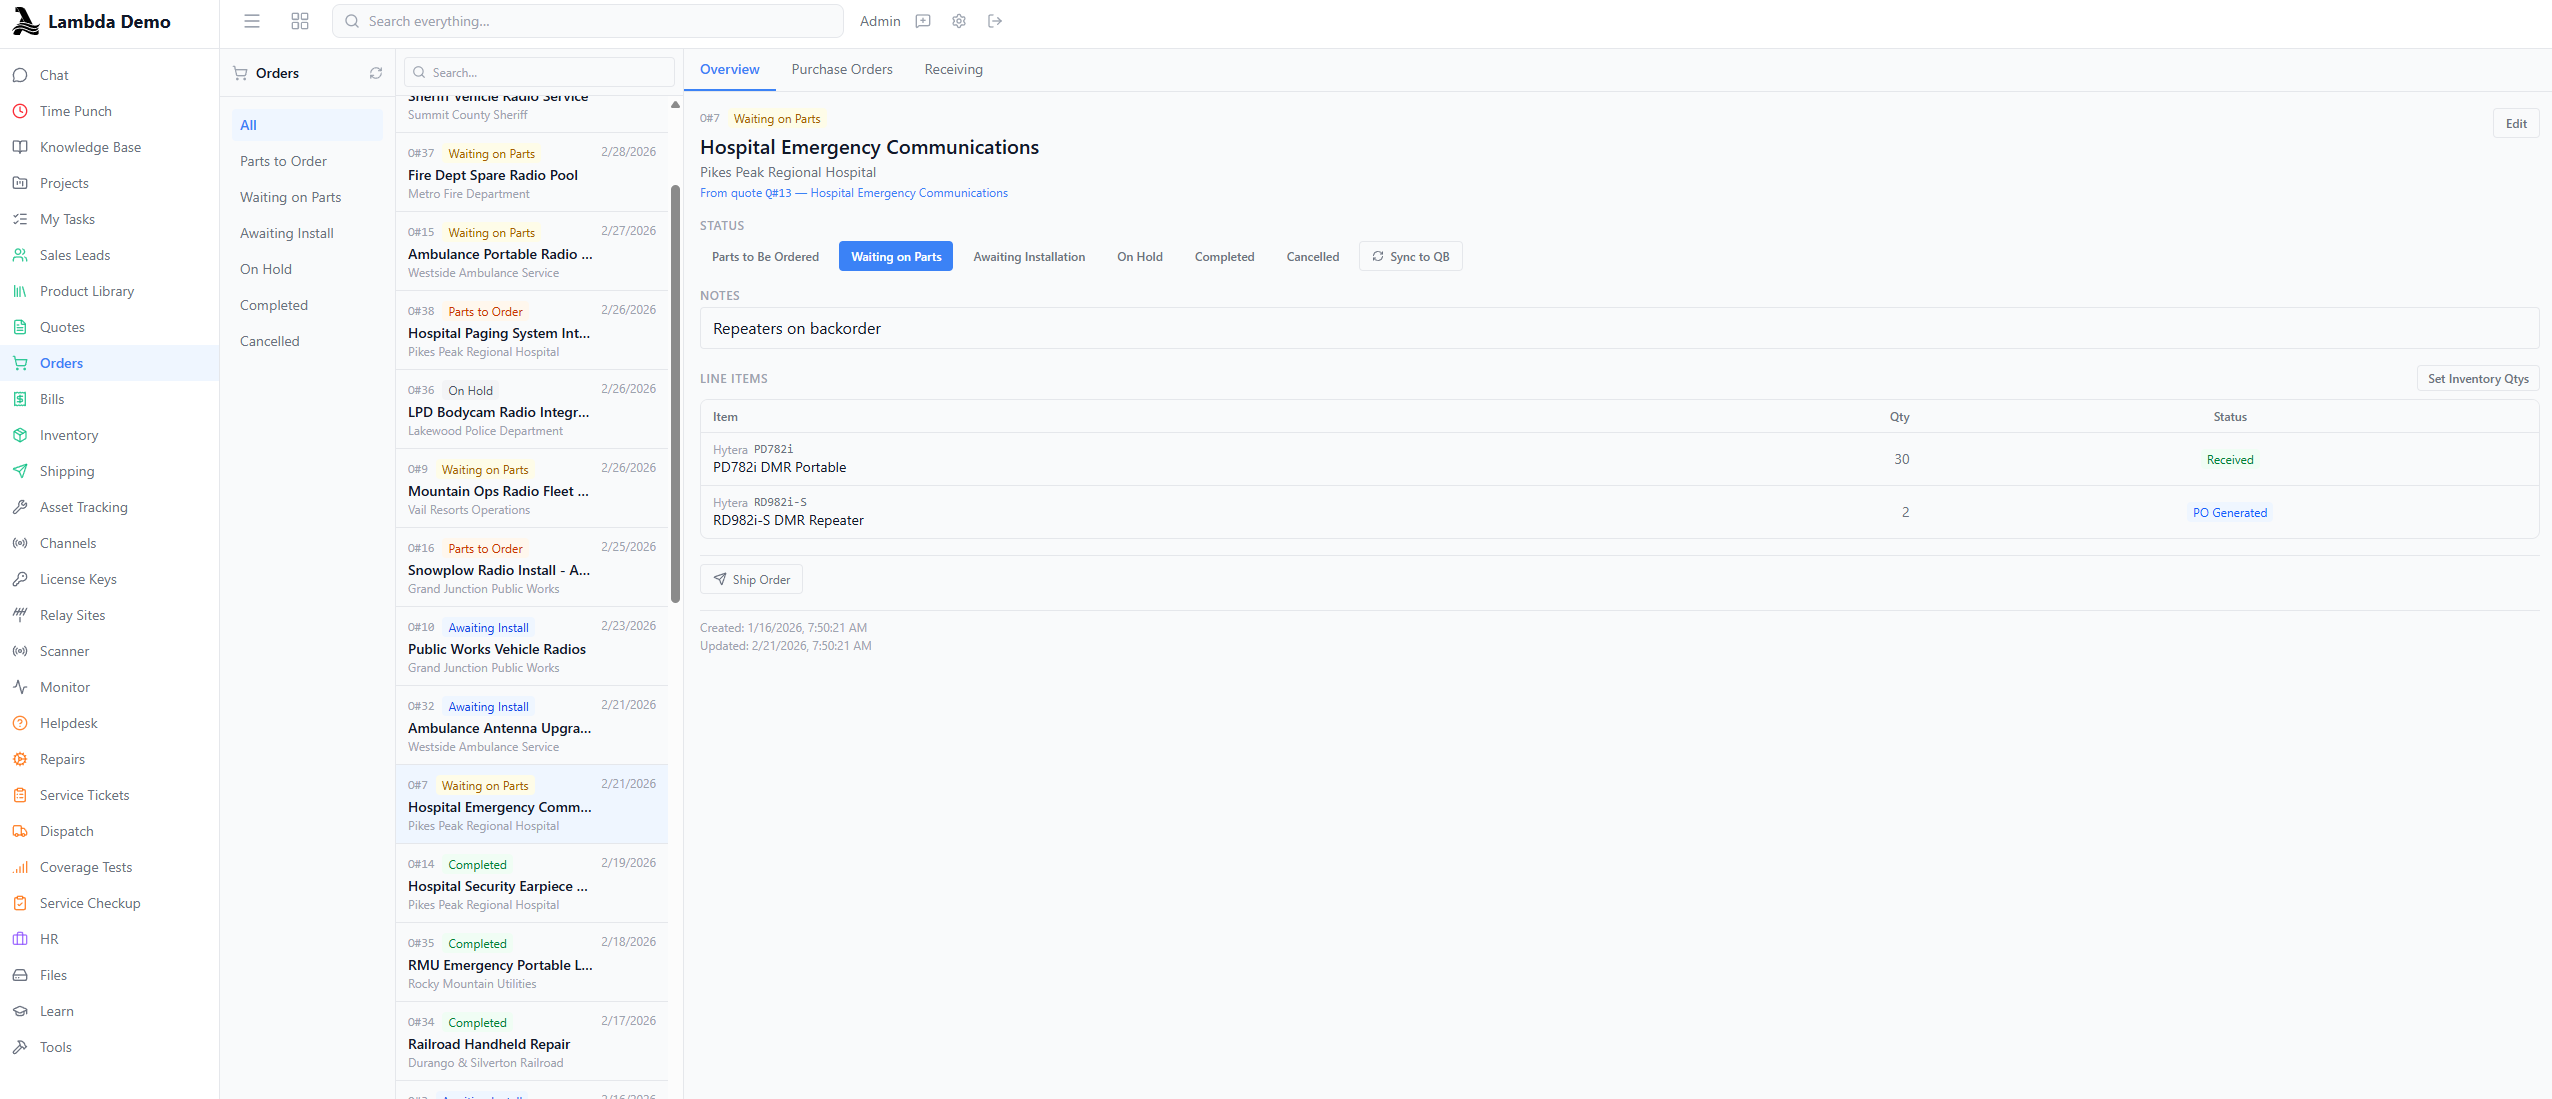The width and height of the screenshot is (2552, 1099).
Task: Click the Search everything input field
Action: point(587,20)
